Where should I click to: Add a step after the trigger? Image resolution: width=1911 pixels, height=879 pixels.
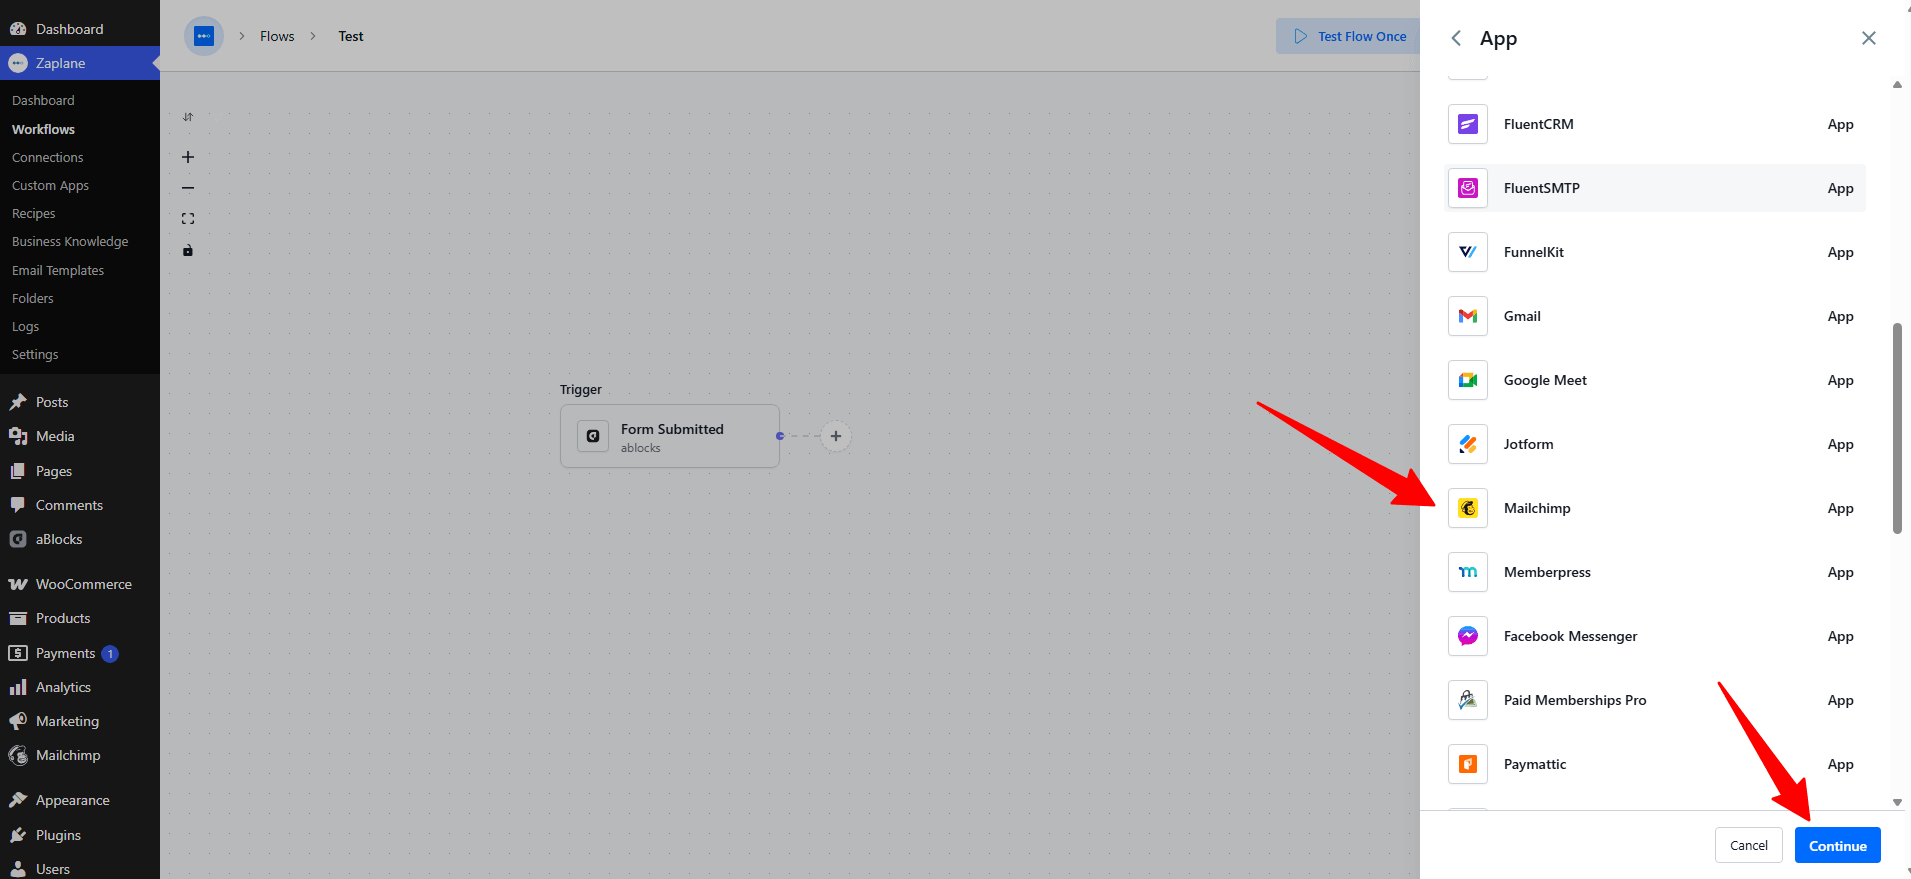pyautogui.click(x=836, y=436)
